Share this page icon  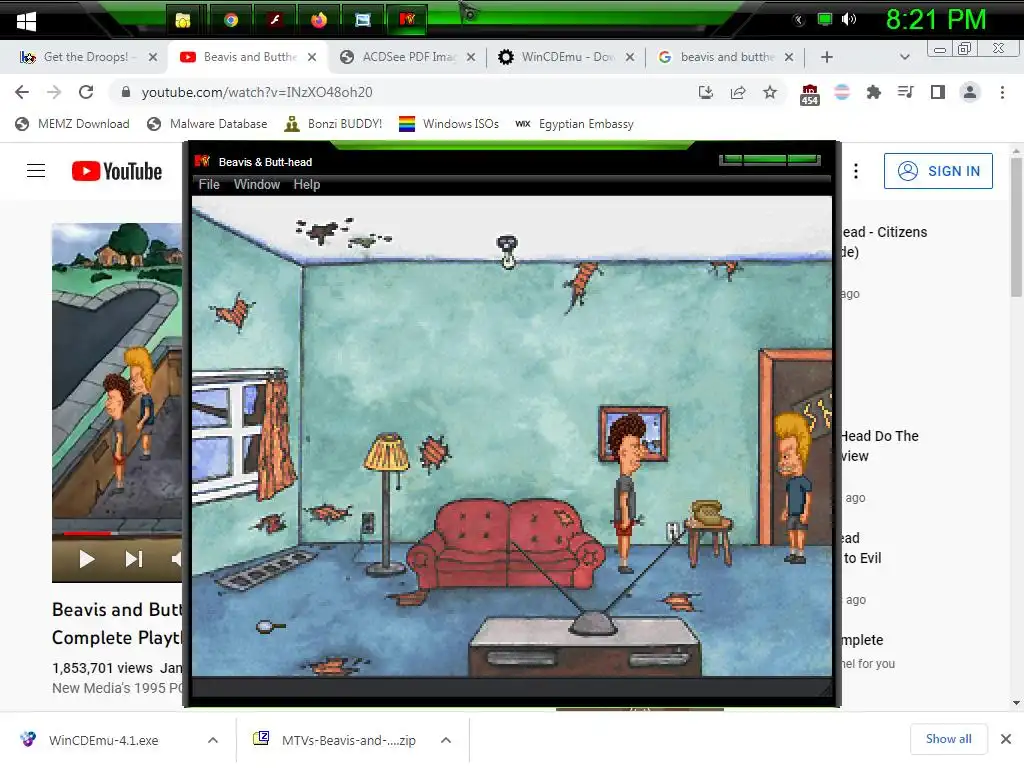pyautogui.click(x=738, y=92)
